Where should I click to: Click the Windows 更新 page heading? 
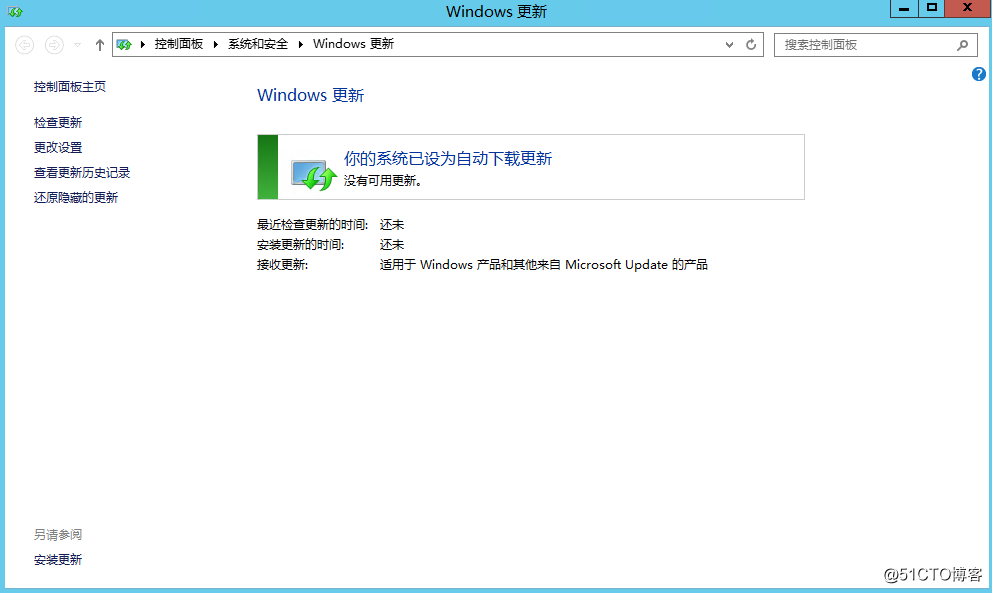(311, 95)
